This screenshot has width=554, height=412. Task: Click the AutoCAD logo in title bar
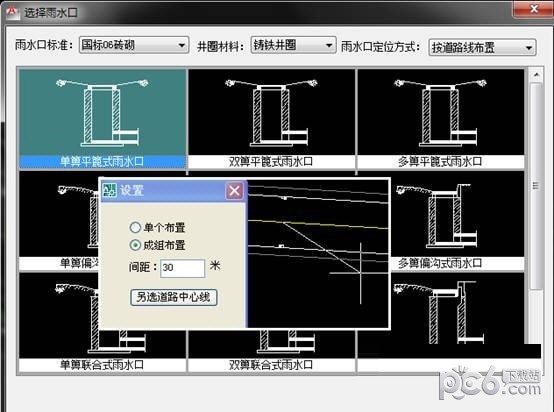coord(12,12)
